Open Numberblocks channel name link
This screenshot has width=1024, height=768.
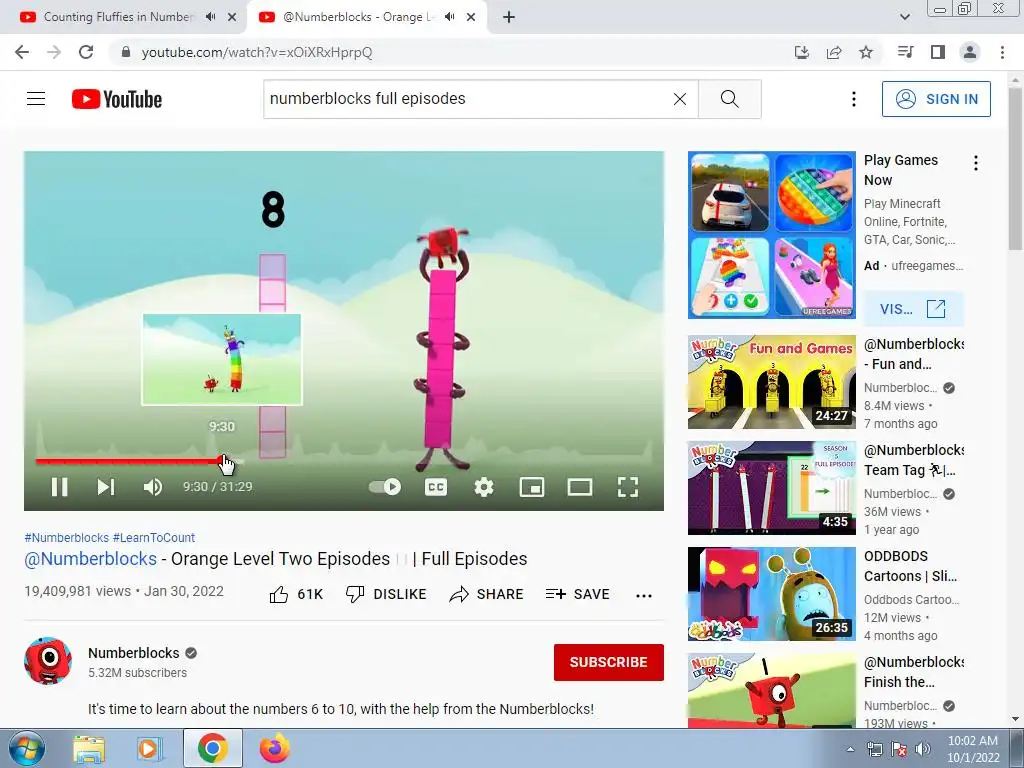click(134, 653)
